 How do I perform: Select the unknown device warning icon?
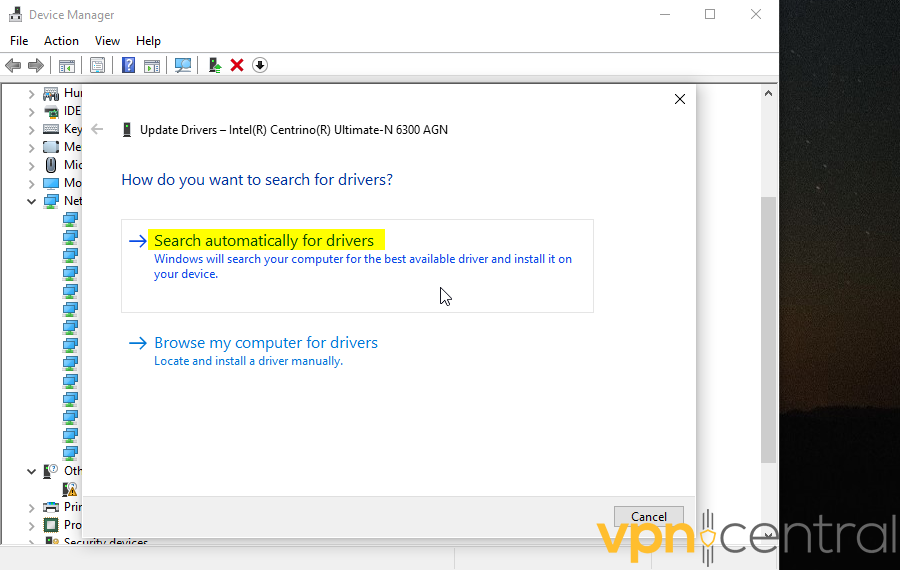pyautogui.click(x=70, y=489)
